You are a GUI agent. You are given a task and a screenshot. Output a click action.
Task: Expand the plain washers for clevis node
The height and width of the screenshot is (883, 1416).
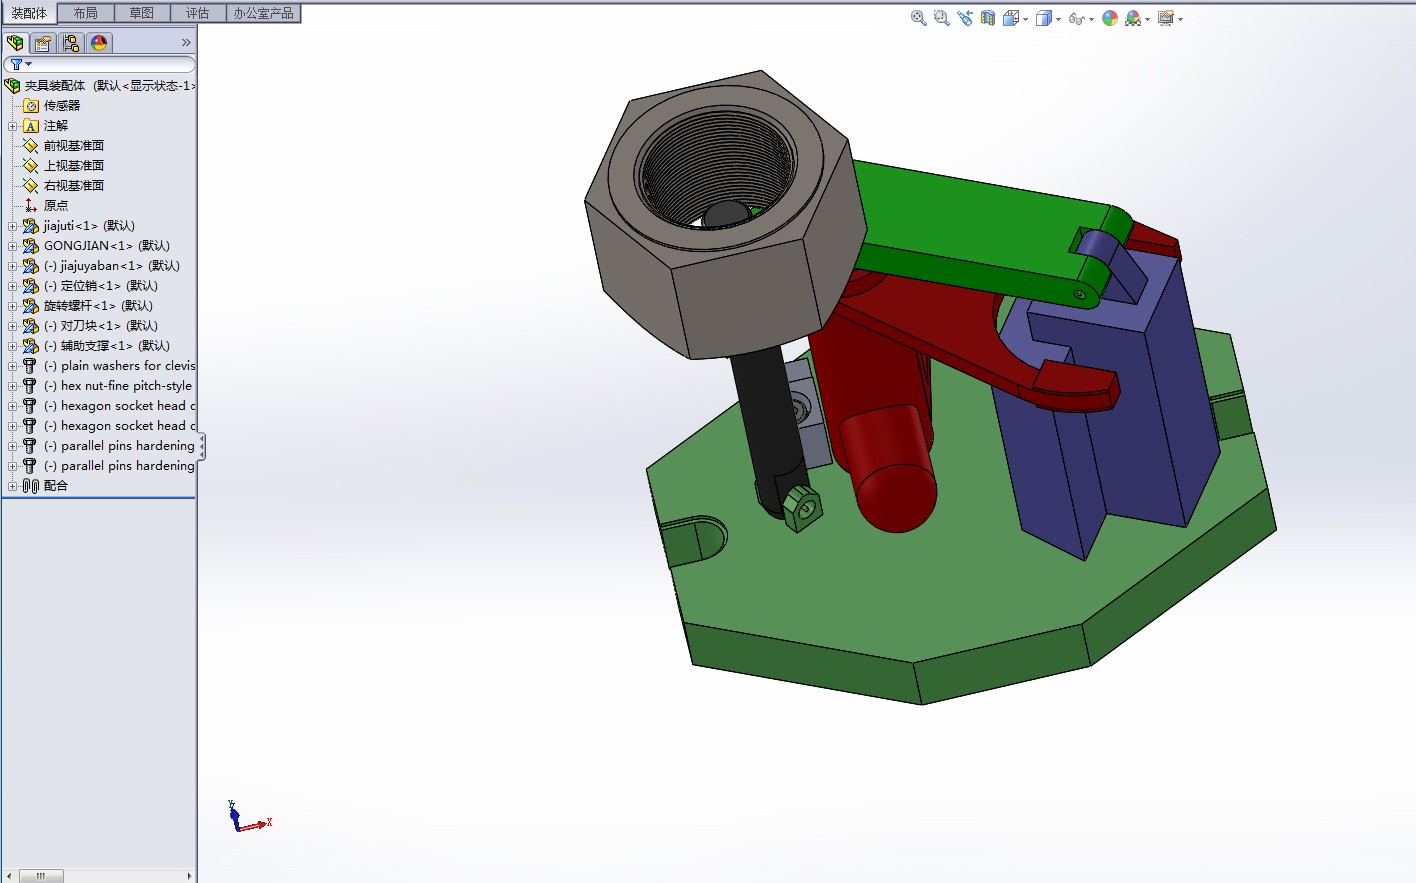pos(13,366)
